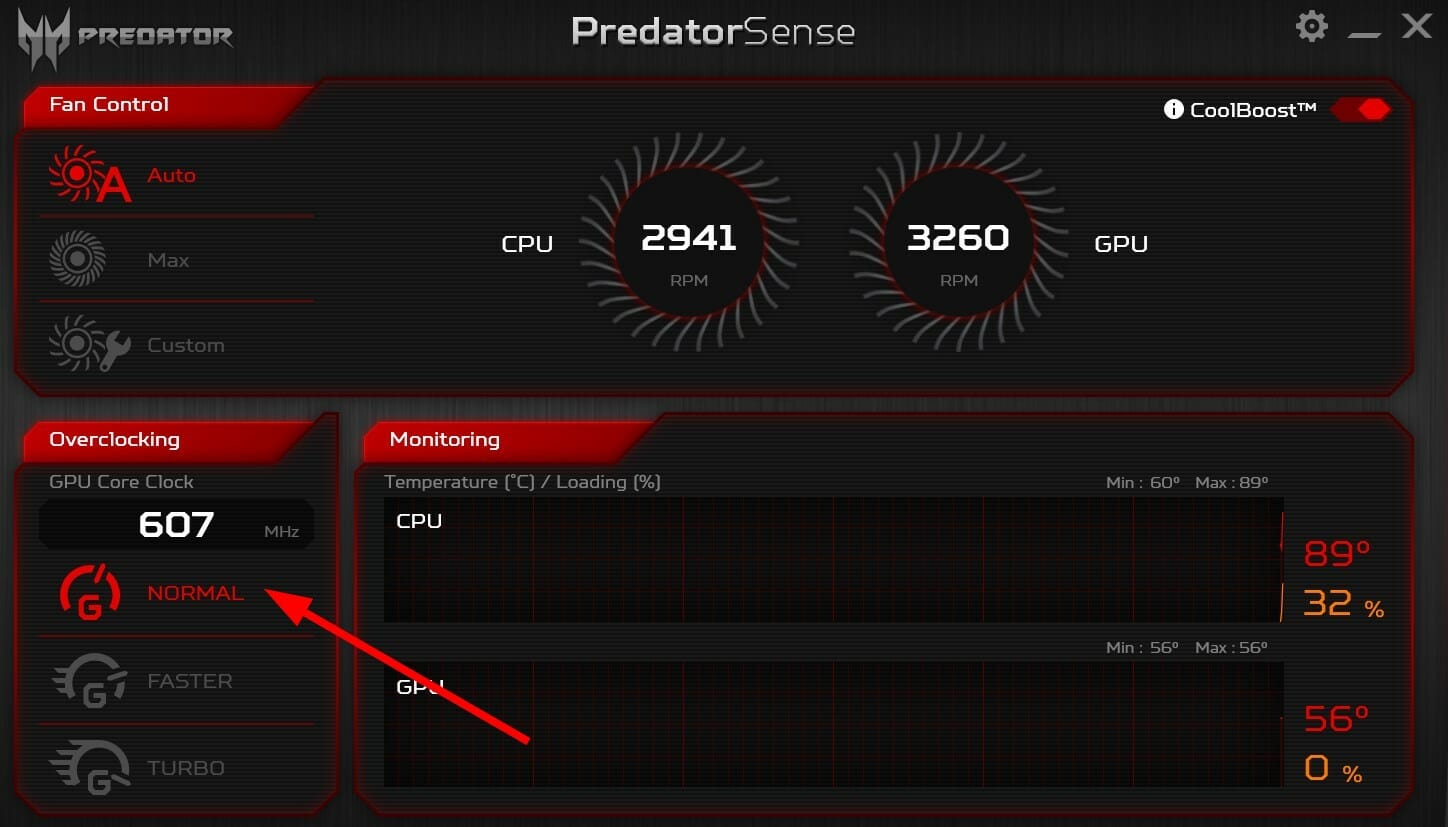This screenshot has width=1448, height=827.
Task: Click the Auto fan mode icon
Action: 90,175
